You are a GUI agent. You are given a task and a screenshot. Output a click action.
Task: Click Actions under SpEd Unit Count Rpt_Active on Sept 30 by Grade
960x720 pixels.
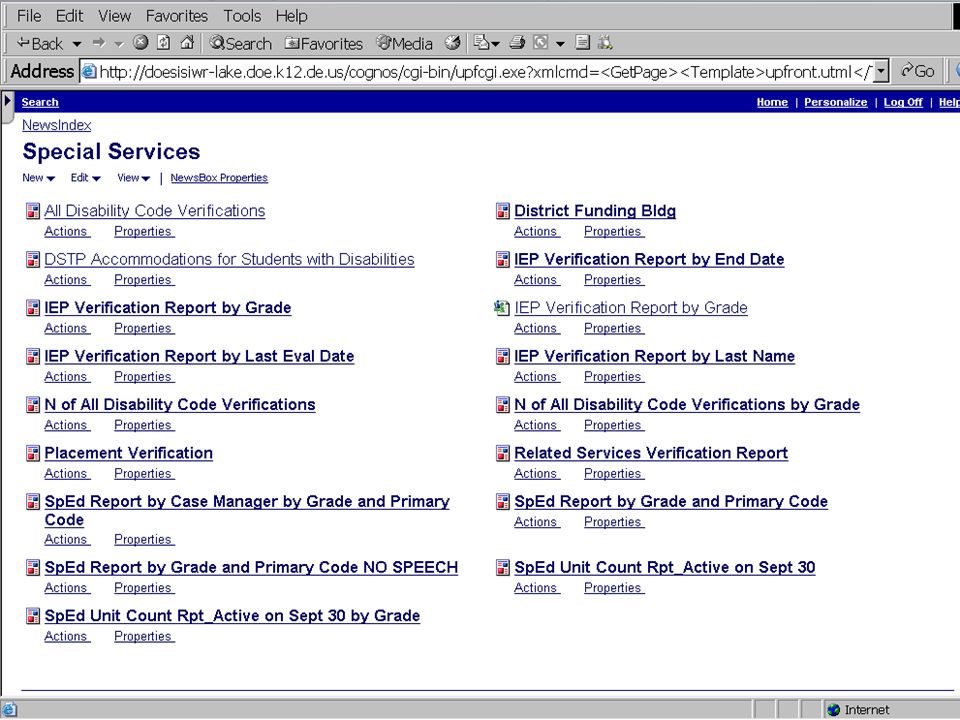coord(67,636)
